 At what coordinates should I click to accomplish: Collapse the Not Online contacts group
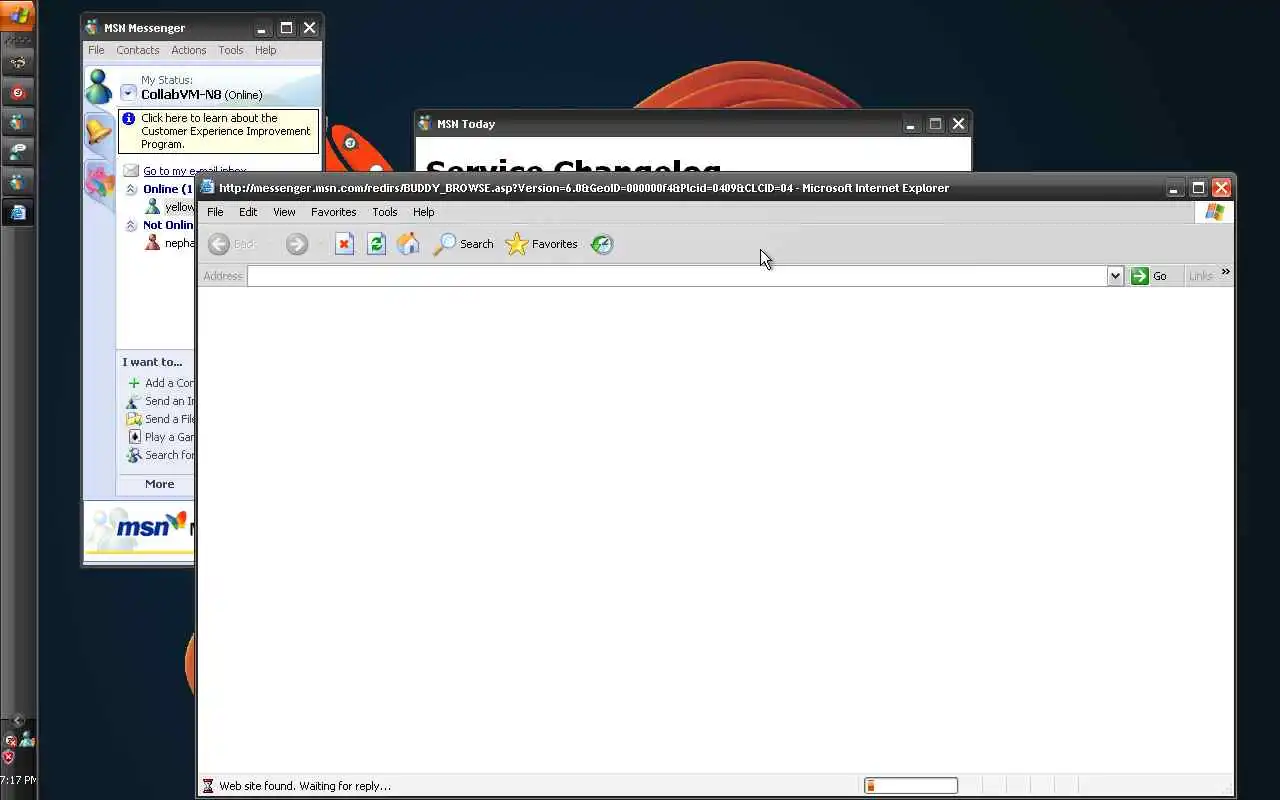[131, 225]
